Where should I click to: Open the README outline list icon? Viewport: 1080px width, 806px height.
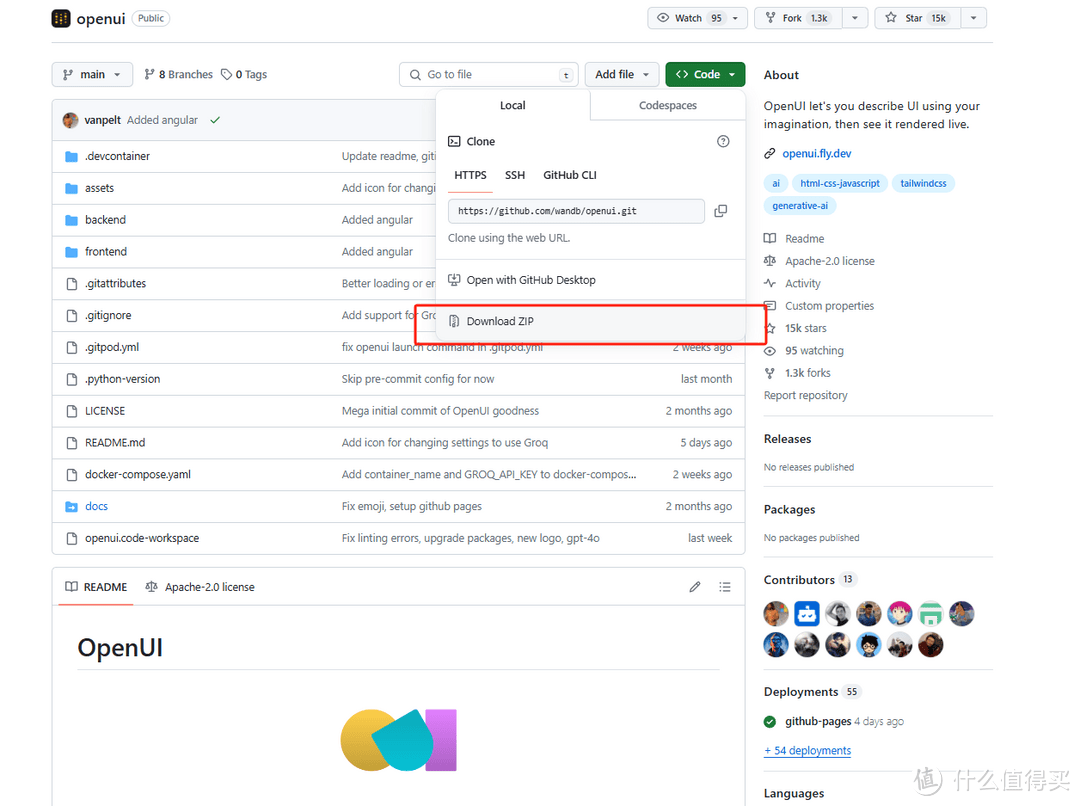(x=725, y=587)
